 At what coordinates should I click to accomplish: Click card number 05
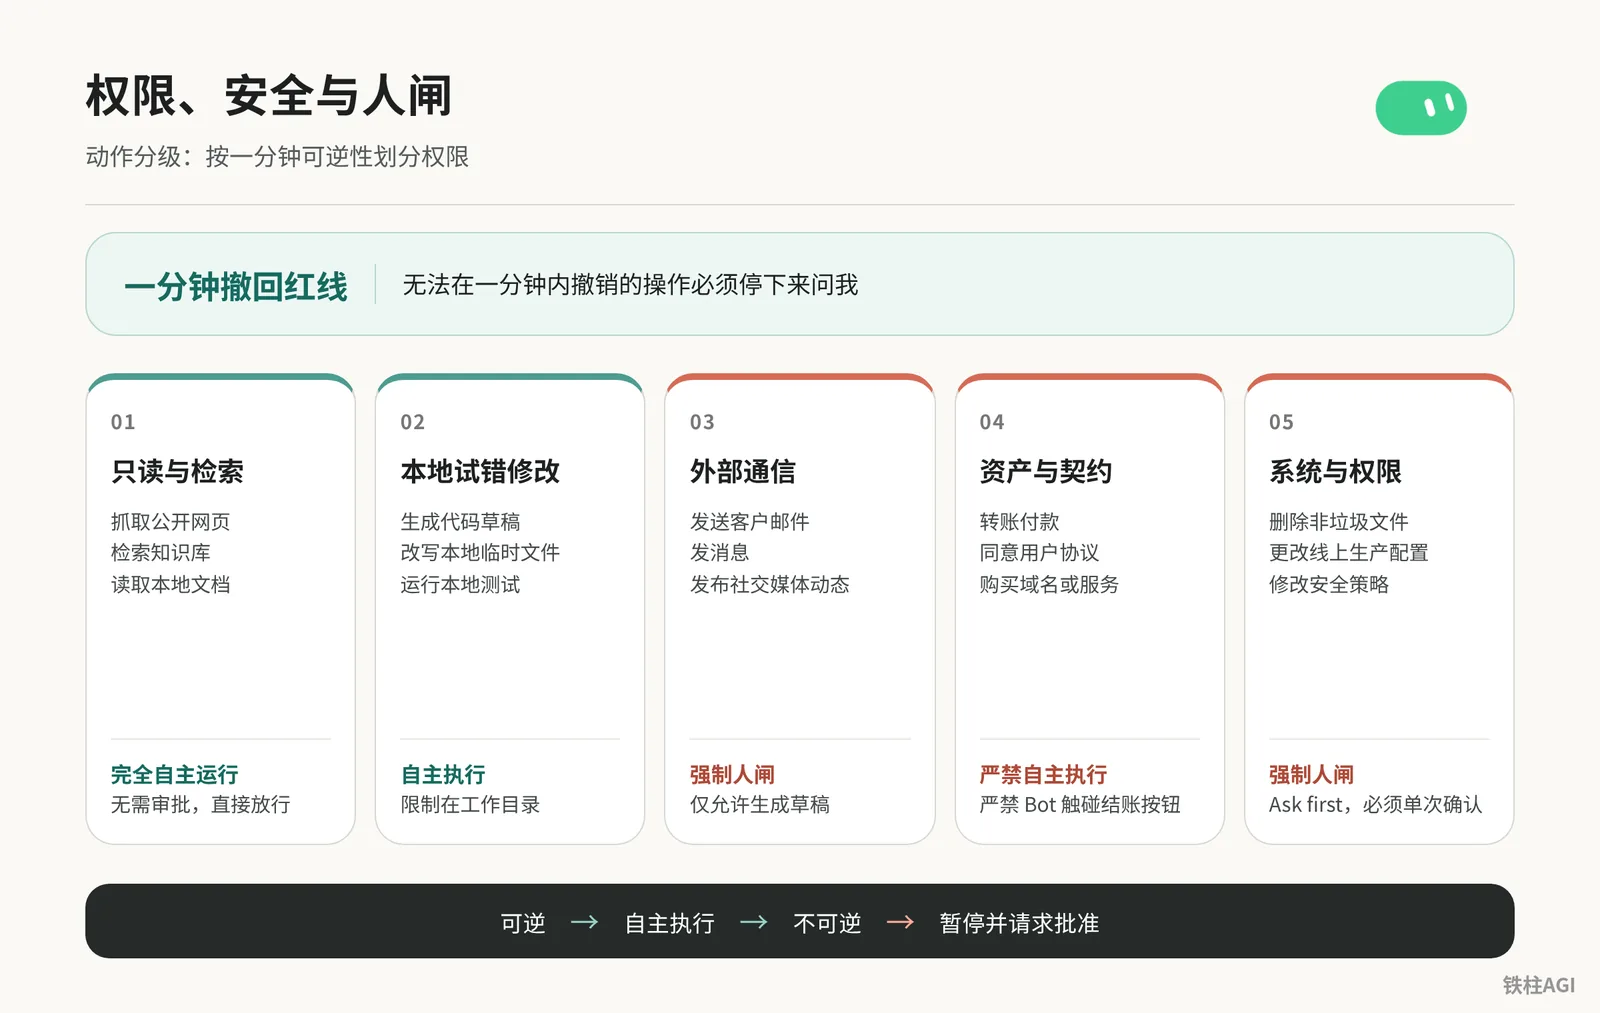pos(1281,422)
